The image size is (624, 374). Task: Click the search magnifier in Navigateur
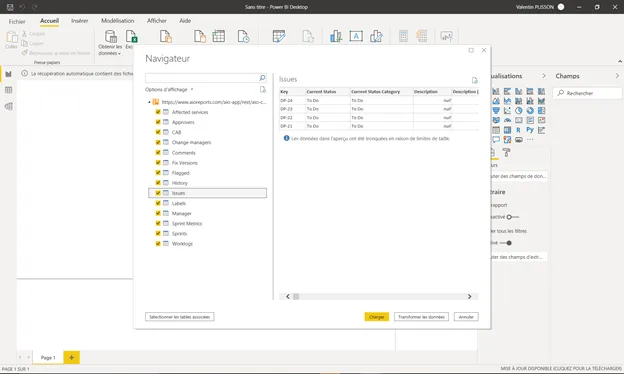[262, 78]
